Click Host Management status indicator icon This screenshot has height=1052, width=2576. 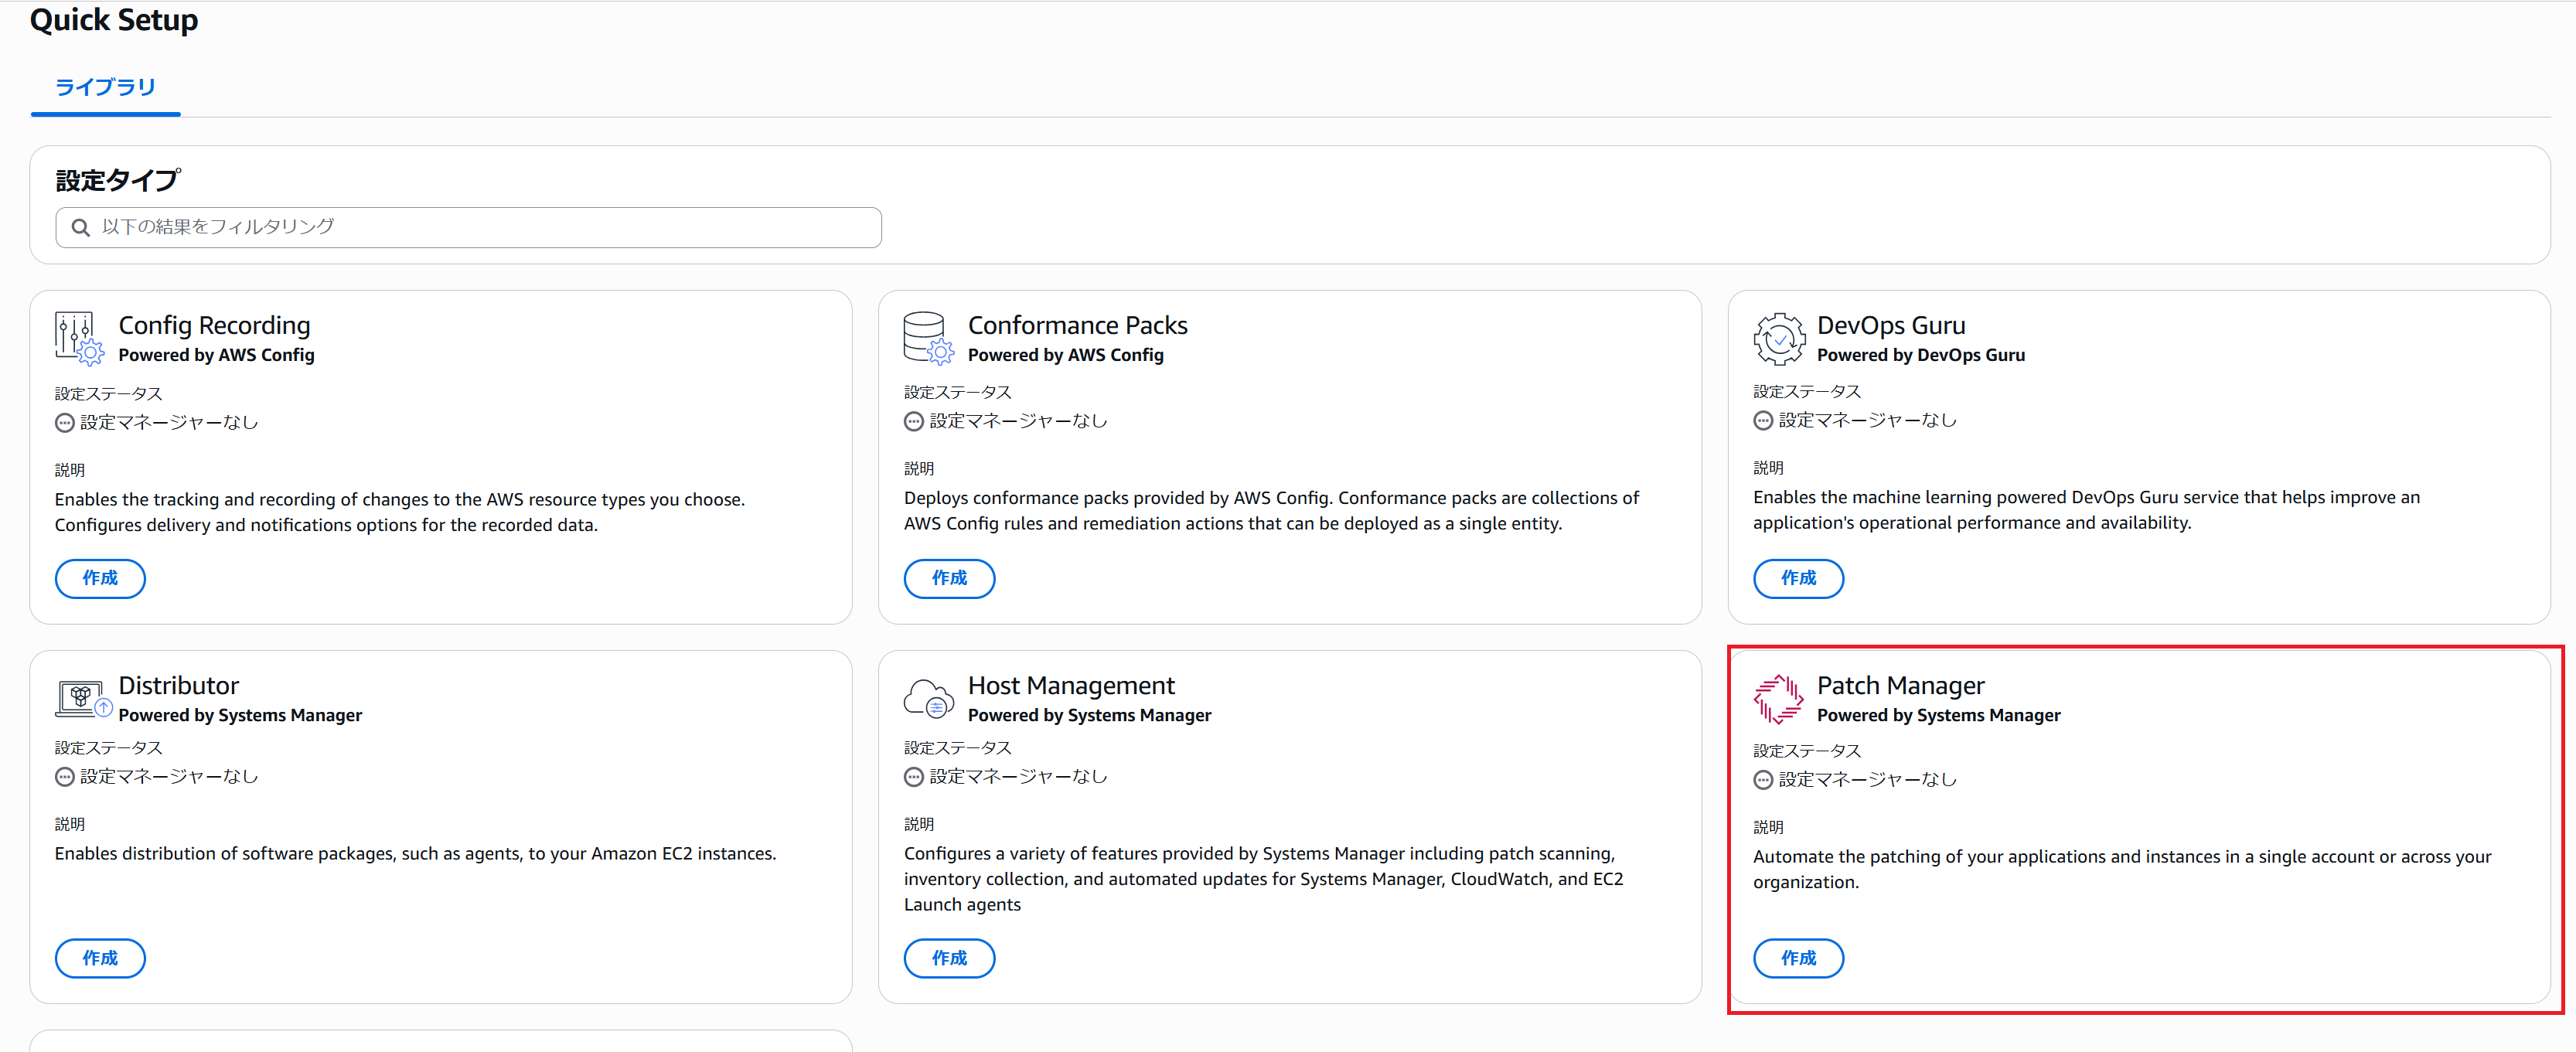913,777
